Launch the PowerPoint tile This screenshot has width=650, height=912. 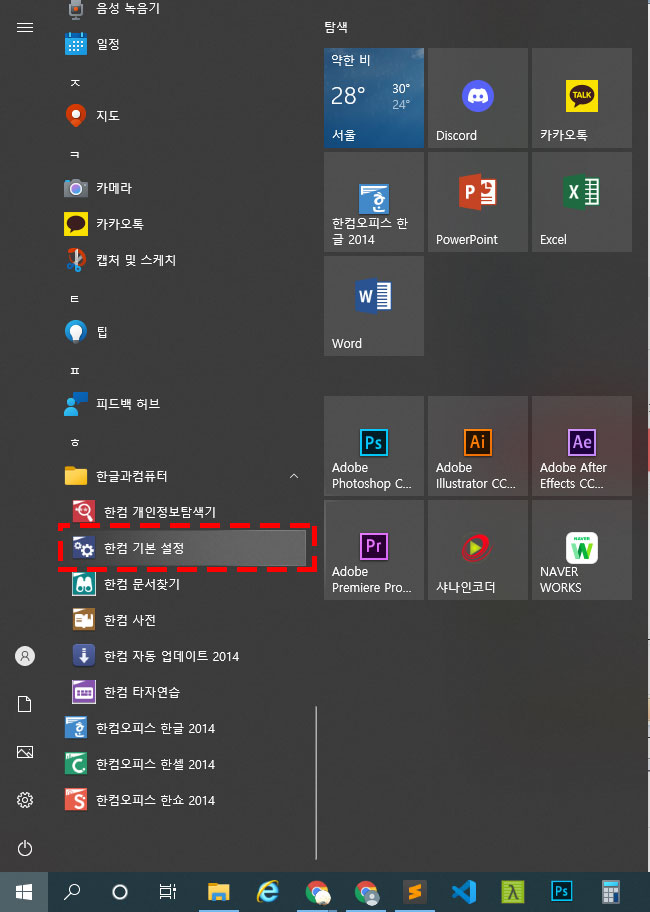click(478, 202)
